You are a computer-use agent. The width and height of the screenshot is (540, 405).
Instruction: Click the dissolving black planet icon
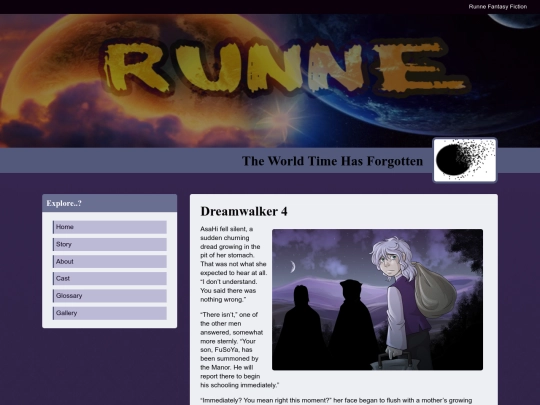[465, 160]
